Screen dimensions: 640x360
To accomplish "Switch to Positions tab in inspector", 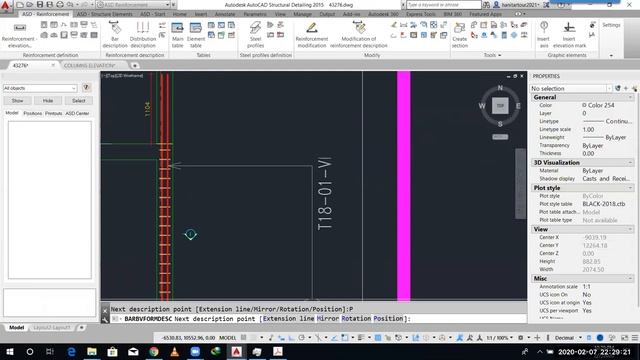I will pos(33,113).
